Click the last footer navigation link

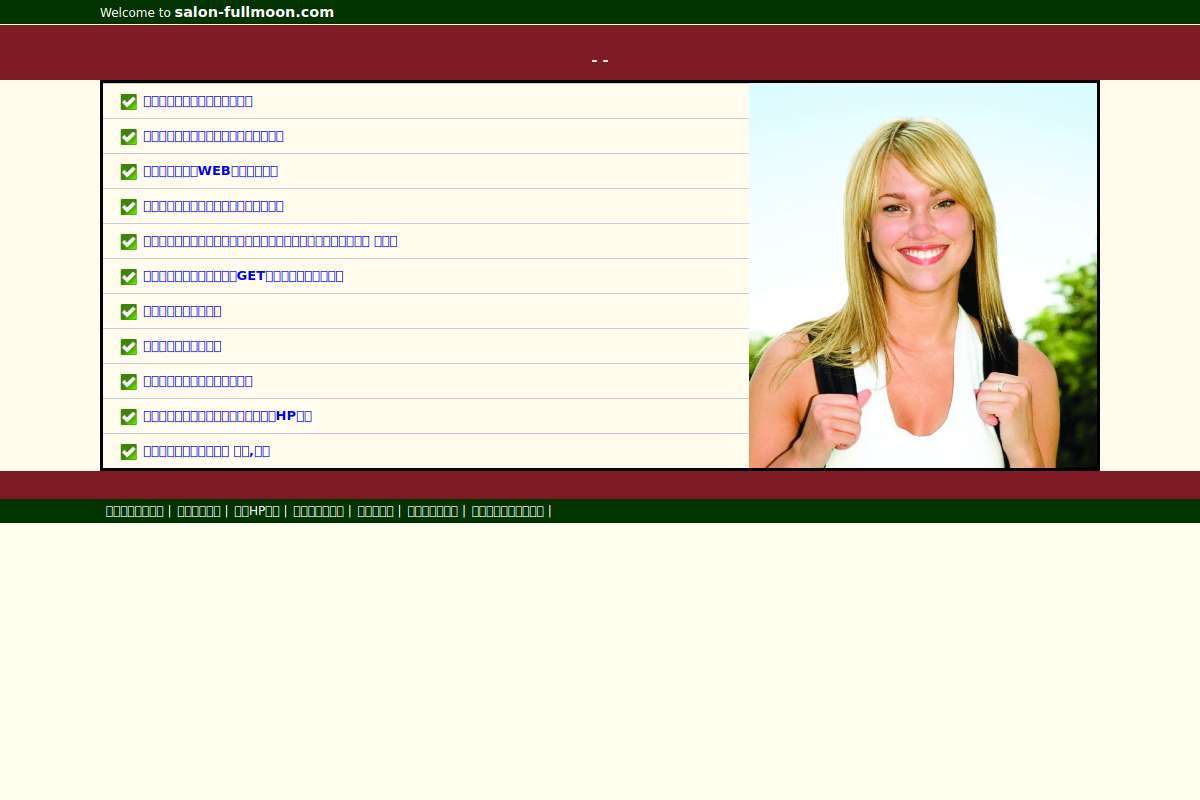click(x=508, y=511)
